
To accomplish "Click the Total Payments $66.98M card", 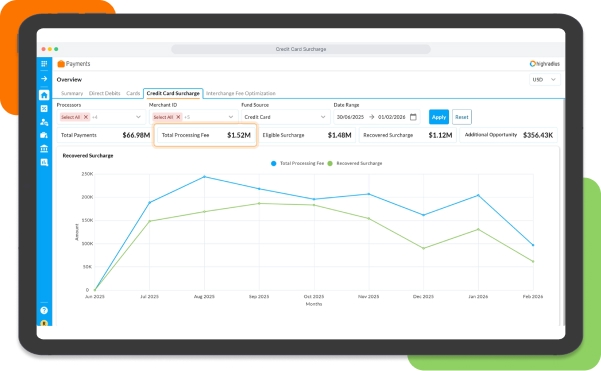I will (104, 135).
